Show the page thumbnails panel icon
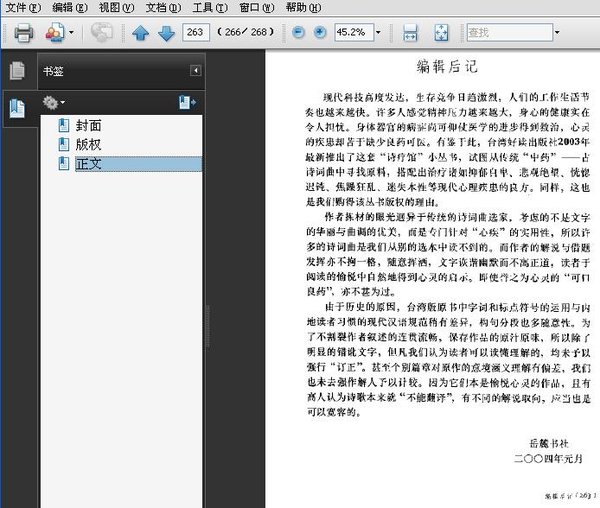Viewport: 600px width, 508px height. [x=17, y=71]
